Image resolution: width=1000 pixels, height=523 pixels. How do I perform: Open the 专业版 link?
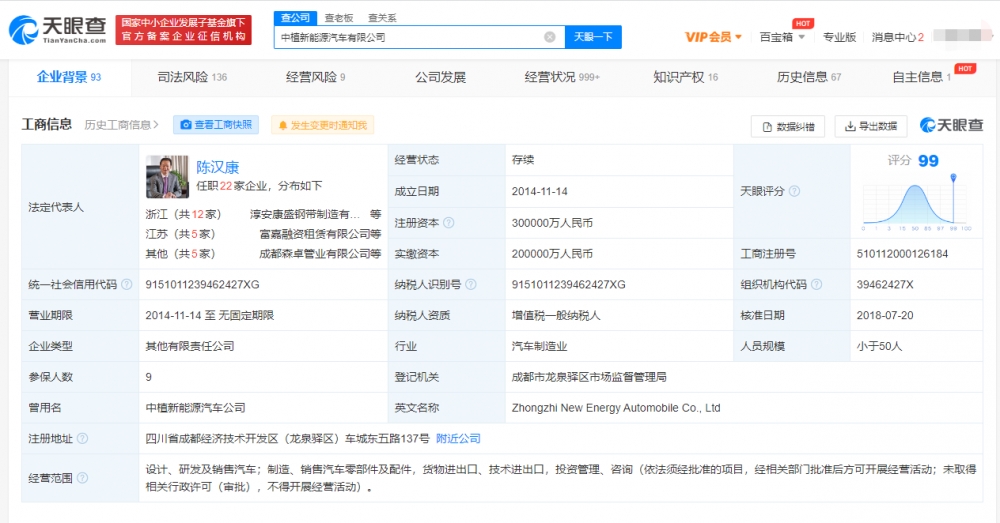click(839, 37)
